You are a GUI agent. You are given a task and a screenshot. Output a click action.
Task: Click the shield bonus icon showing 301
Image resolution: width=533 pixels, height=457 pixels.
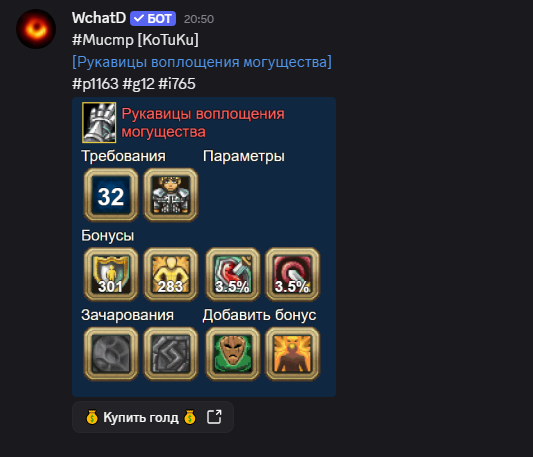coord(111,274)
